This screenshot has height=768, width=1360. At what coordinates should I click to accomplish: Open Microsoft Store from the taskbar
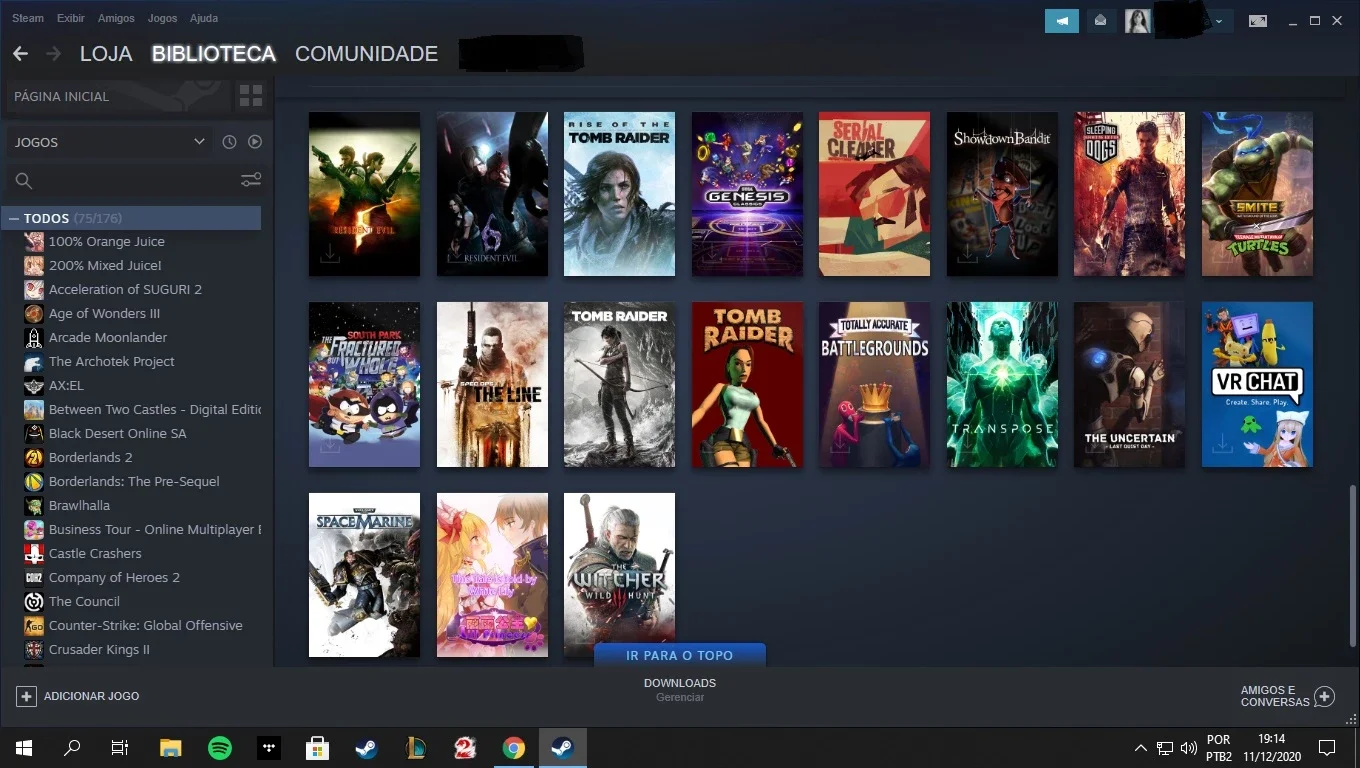(318, 748)
